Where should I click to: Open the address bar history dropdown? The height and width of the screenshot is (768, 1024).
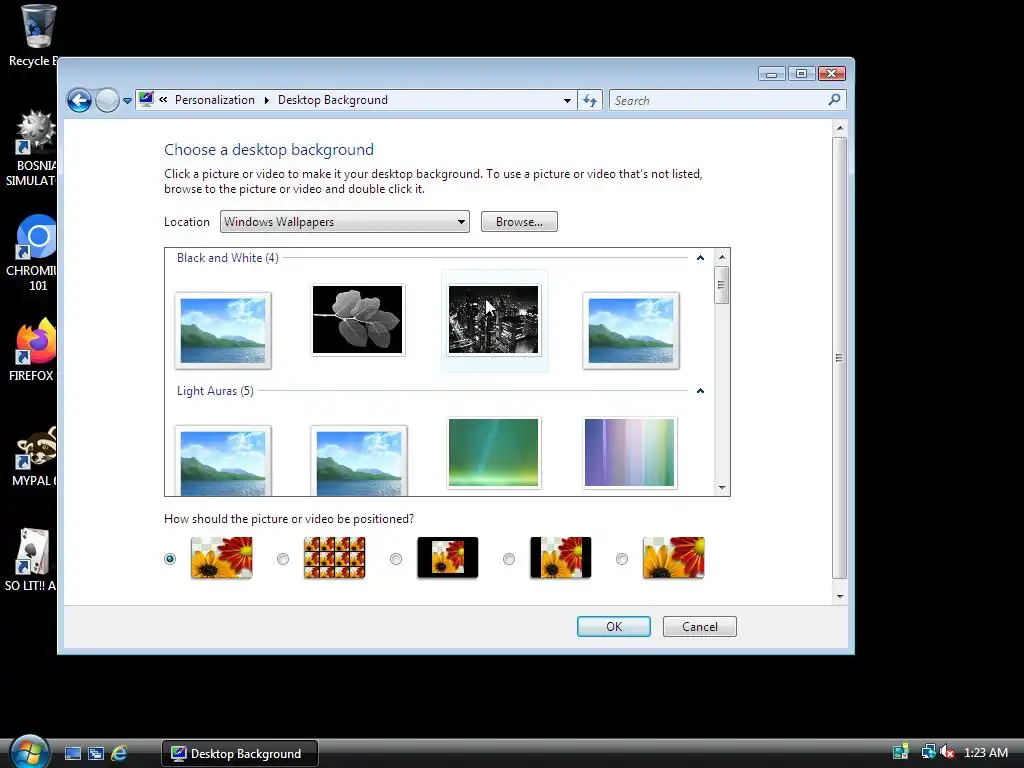[567, 101]
